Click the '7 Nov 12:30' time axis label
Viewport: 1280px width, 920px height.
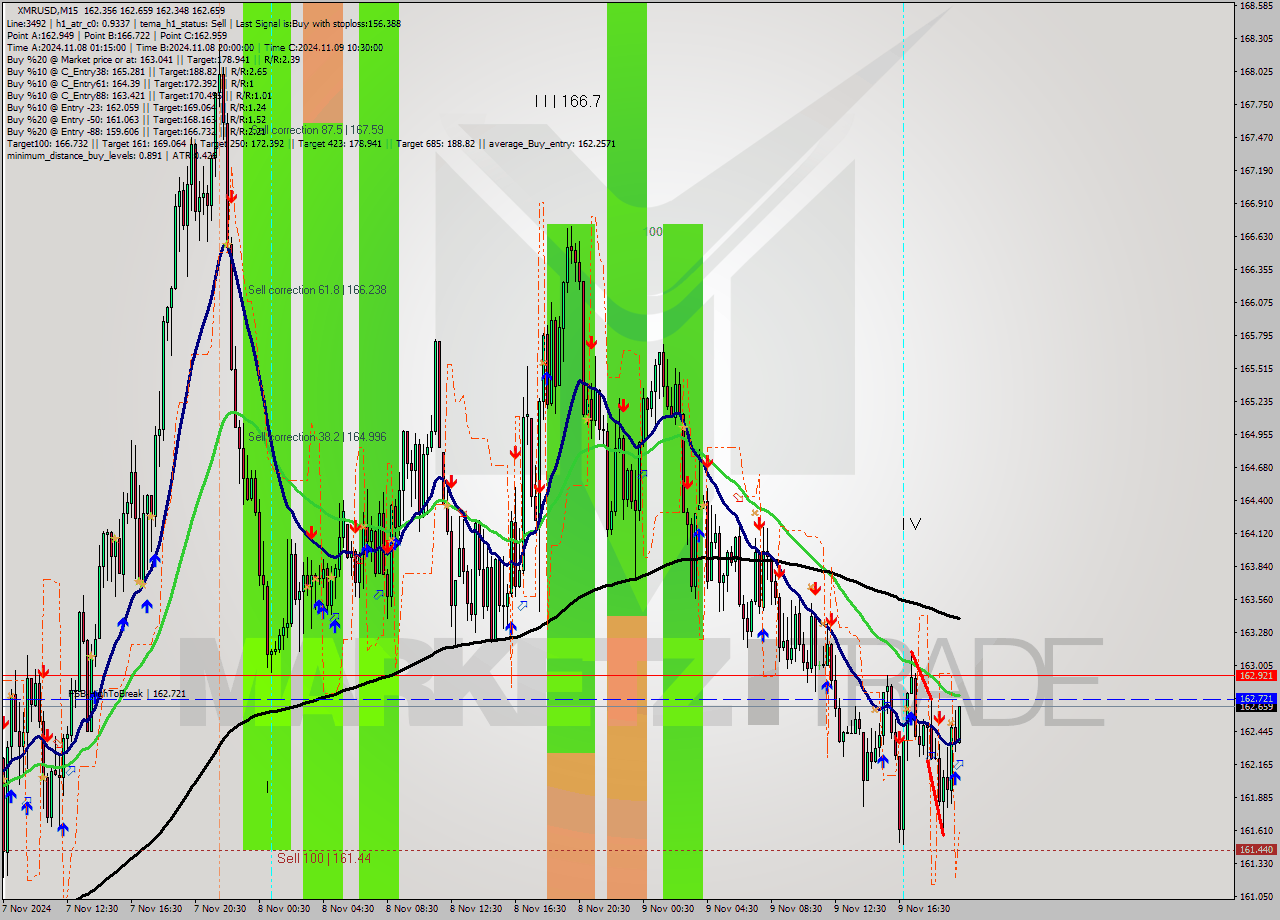(92, 910)
